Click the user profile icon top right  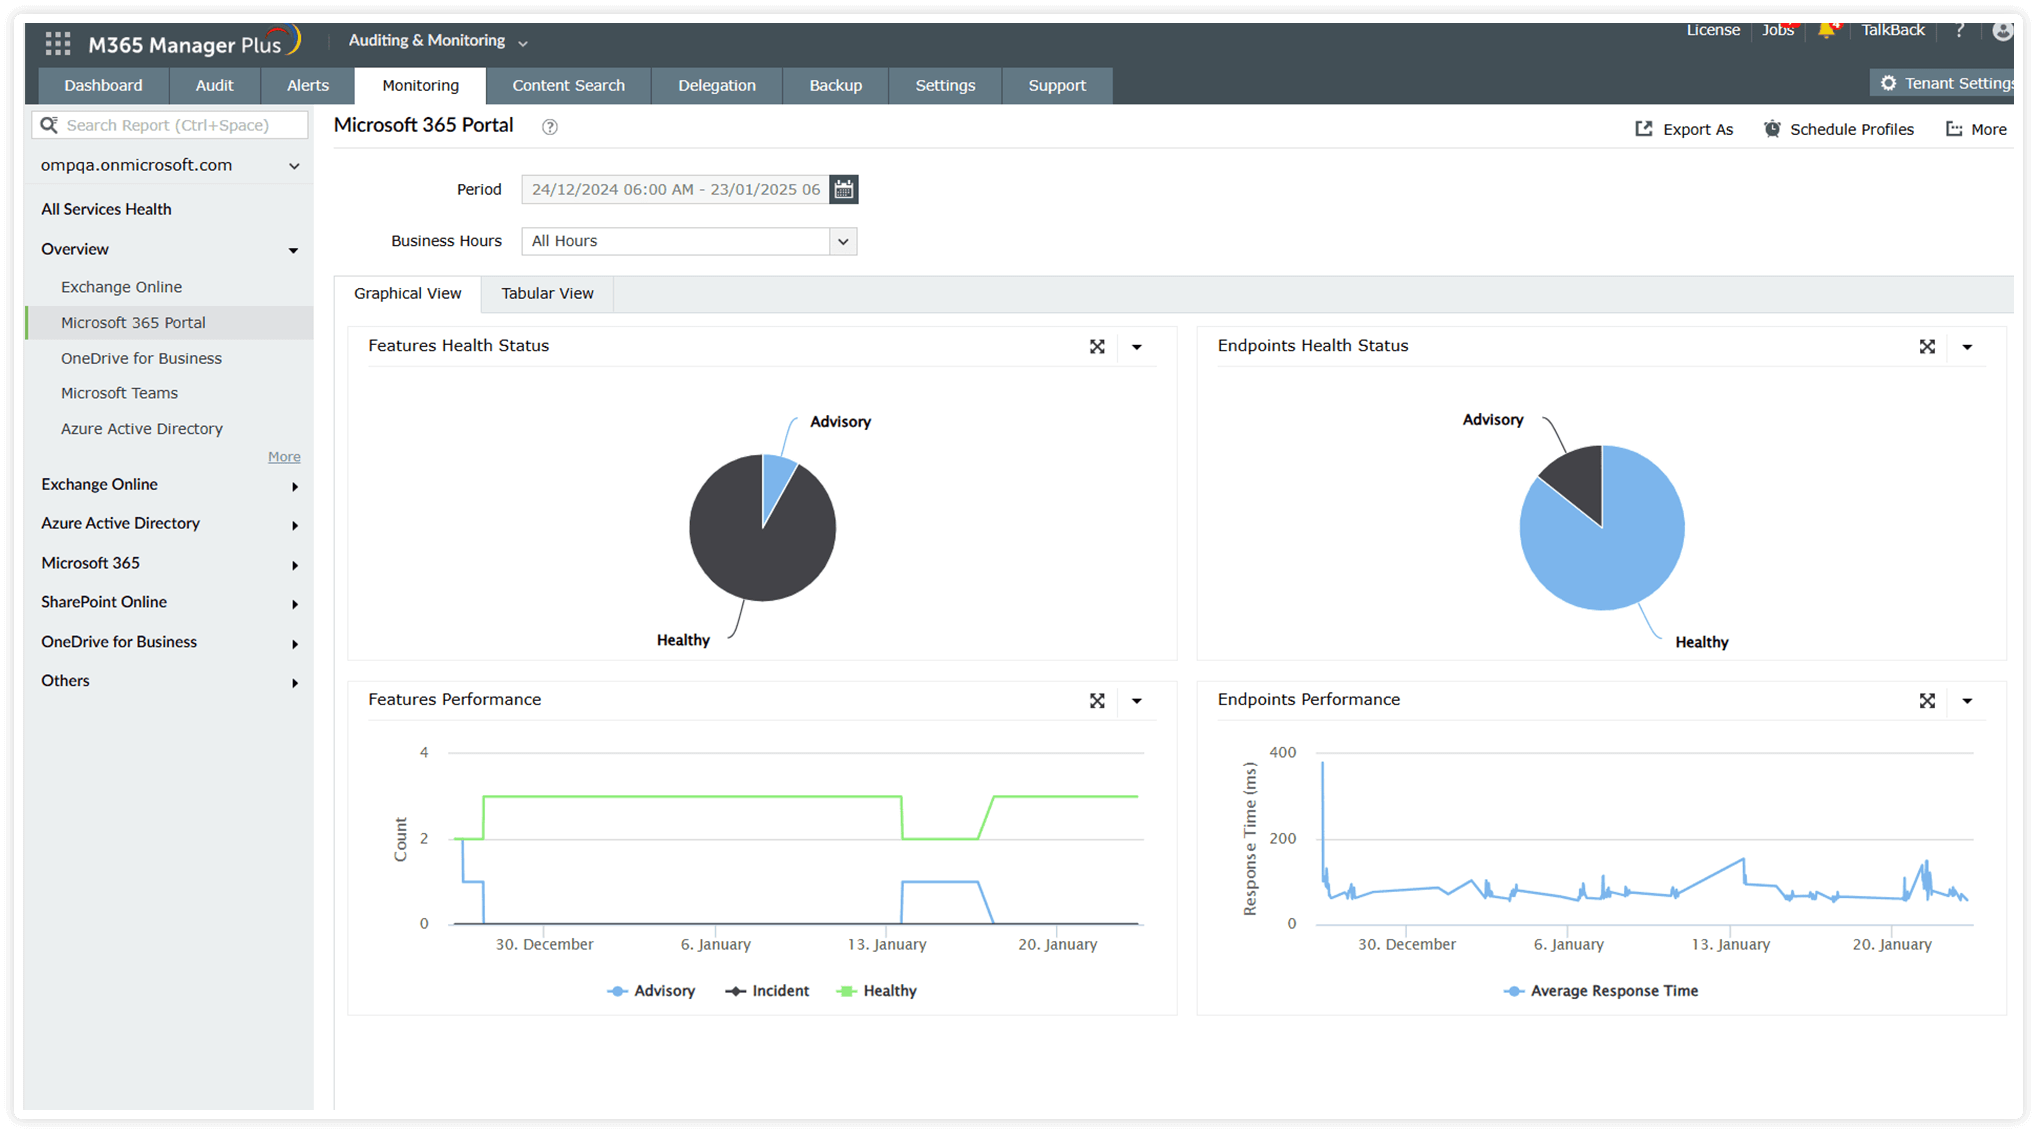(2003, 31)
